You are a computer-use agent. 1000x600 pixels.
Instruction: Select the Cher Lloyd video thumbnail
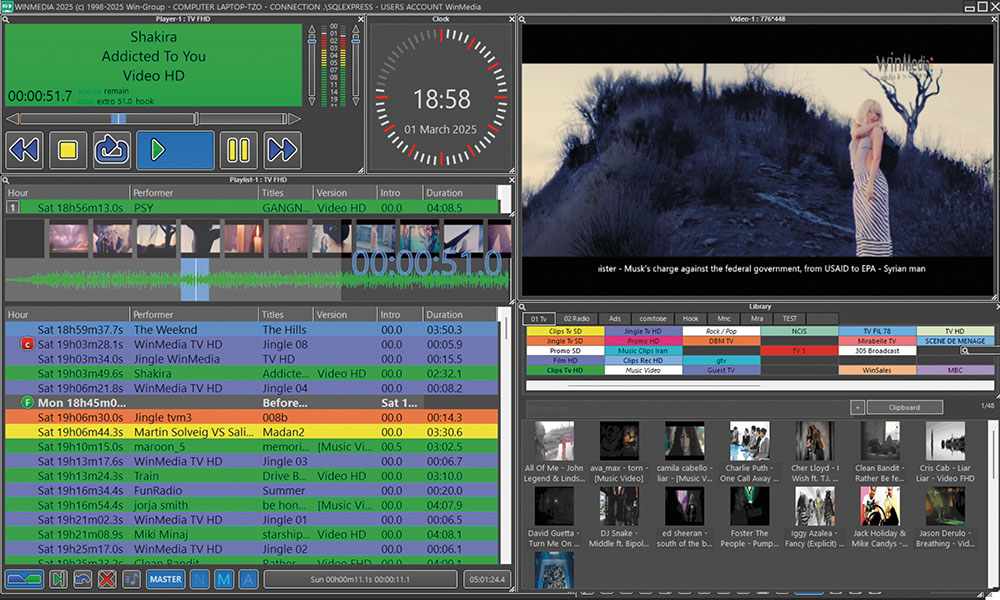tap(814, 441)
